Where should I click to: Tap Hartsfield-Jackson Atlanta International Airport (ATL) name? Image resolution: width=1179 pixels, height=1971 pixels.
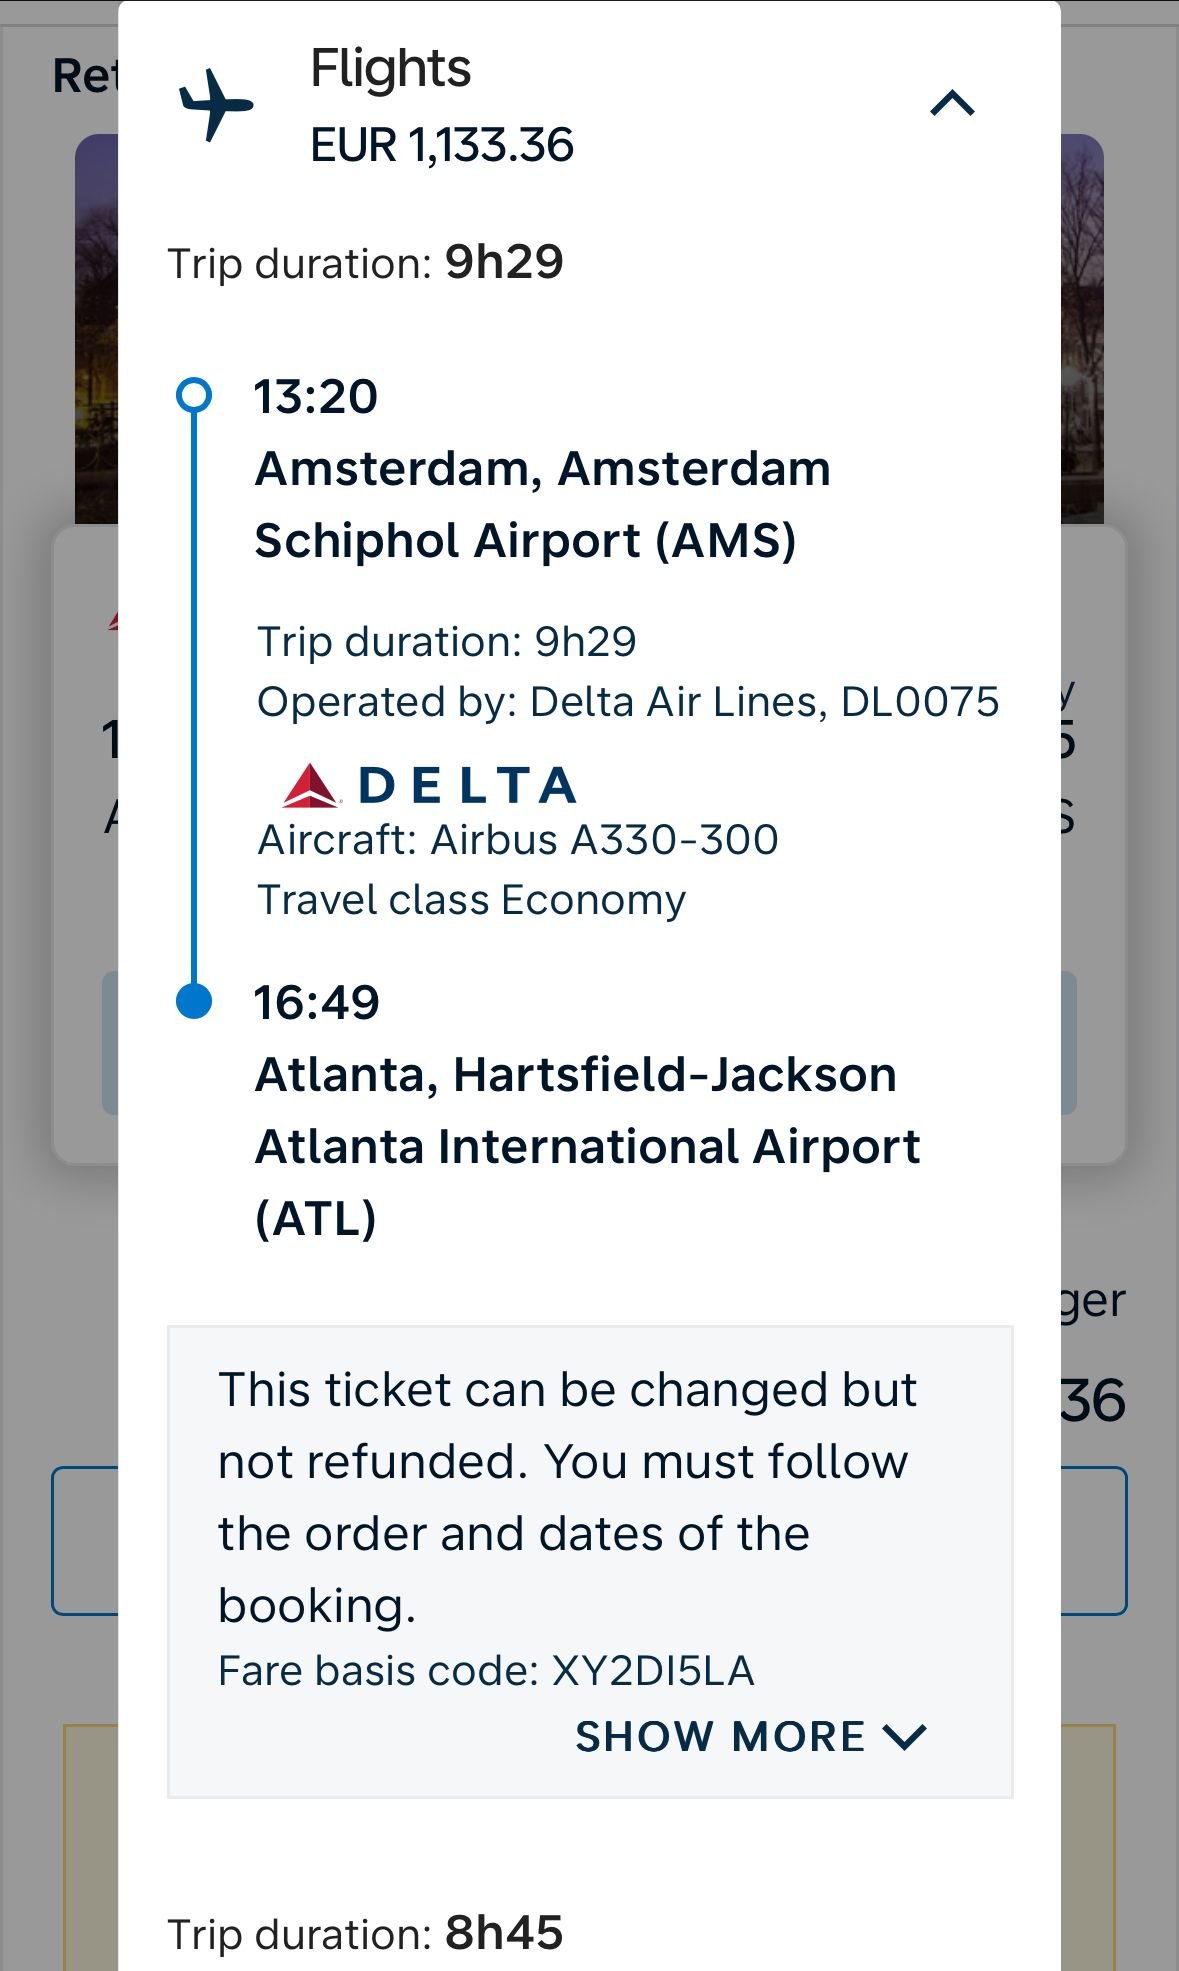[587, 1146]
